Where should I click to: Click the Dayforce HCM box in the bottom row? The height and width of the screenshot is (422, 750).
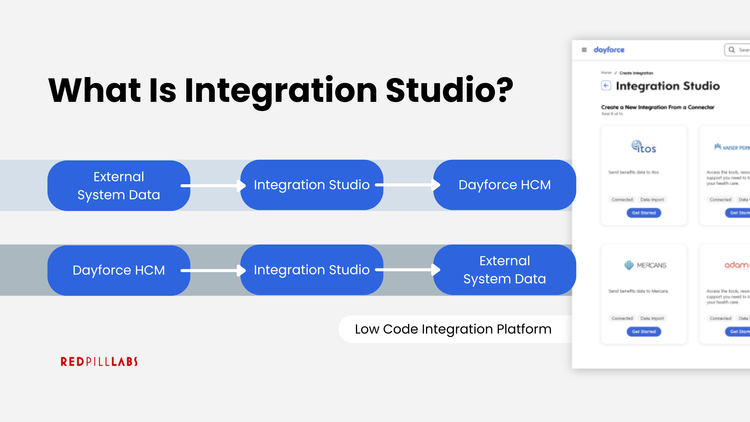click(x=119, y=270)
